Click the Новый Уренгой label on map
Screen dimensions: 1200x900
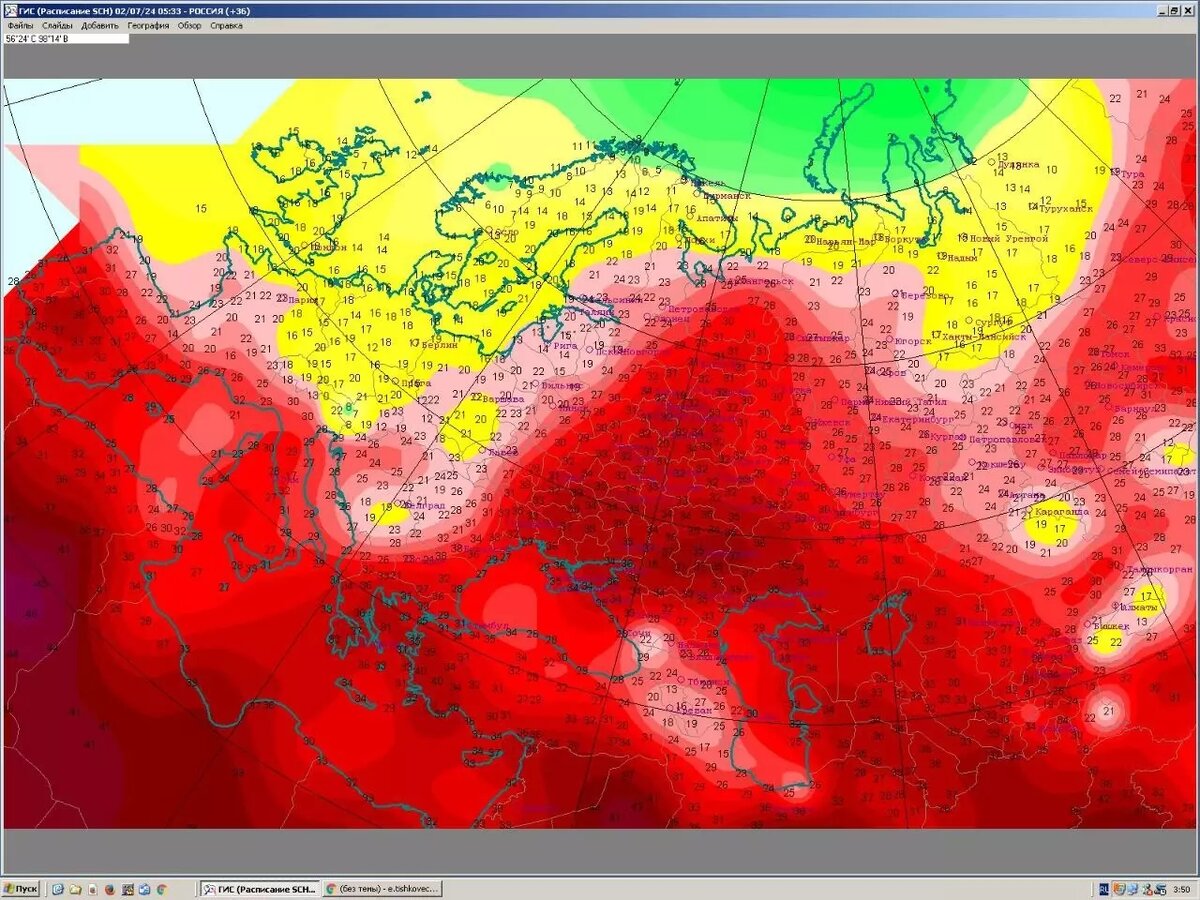pyautogui.click(x=1012, y=239)
